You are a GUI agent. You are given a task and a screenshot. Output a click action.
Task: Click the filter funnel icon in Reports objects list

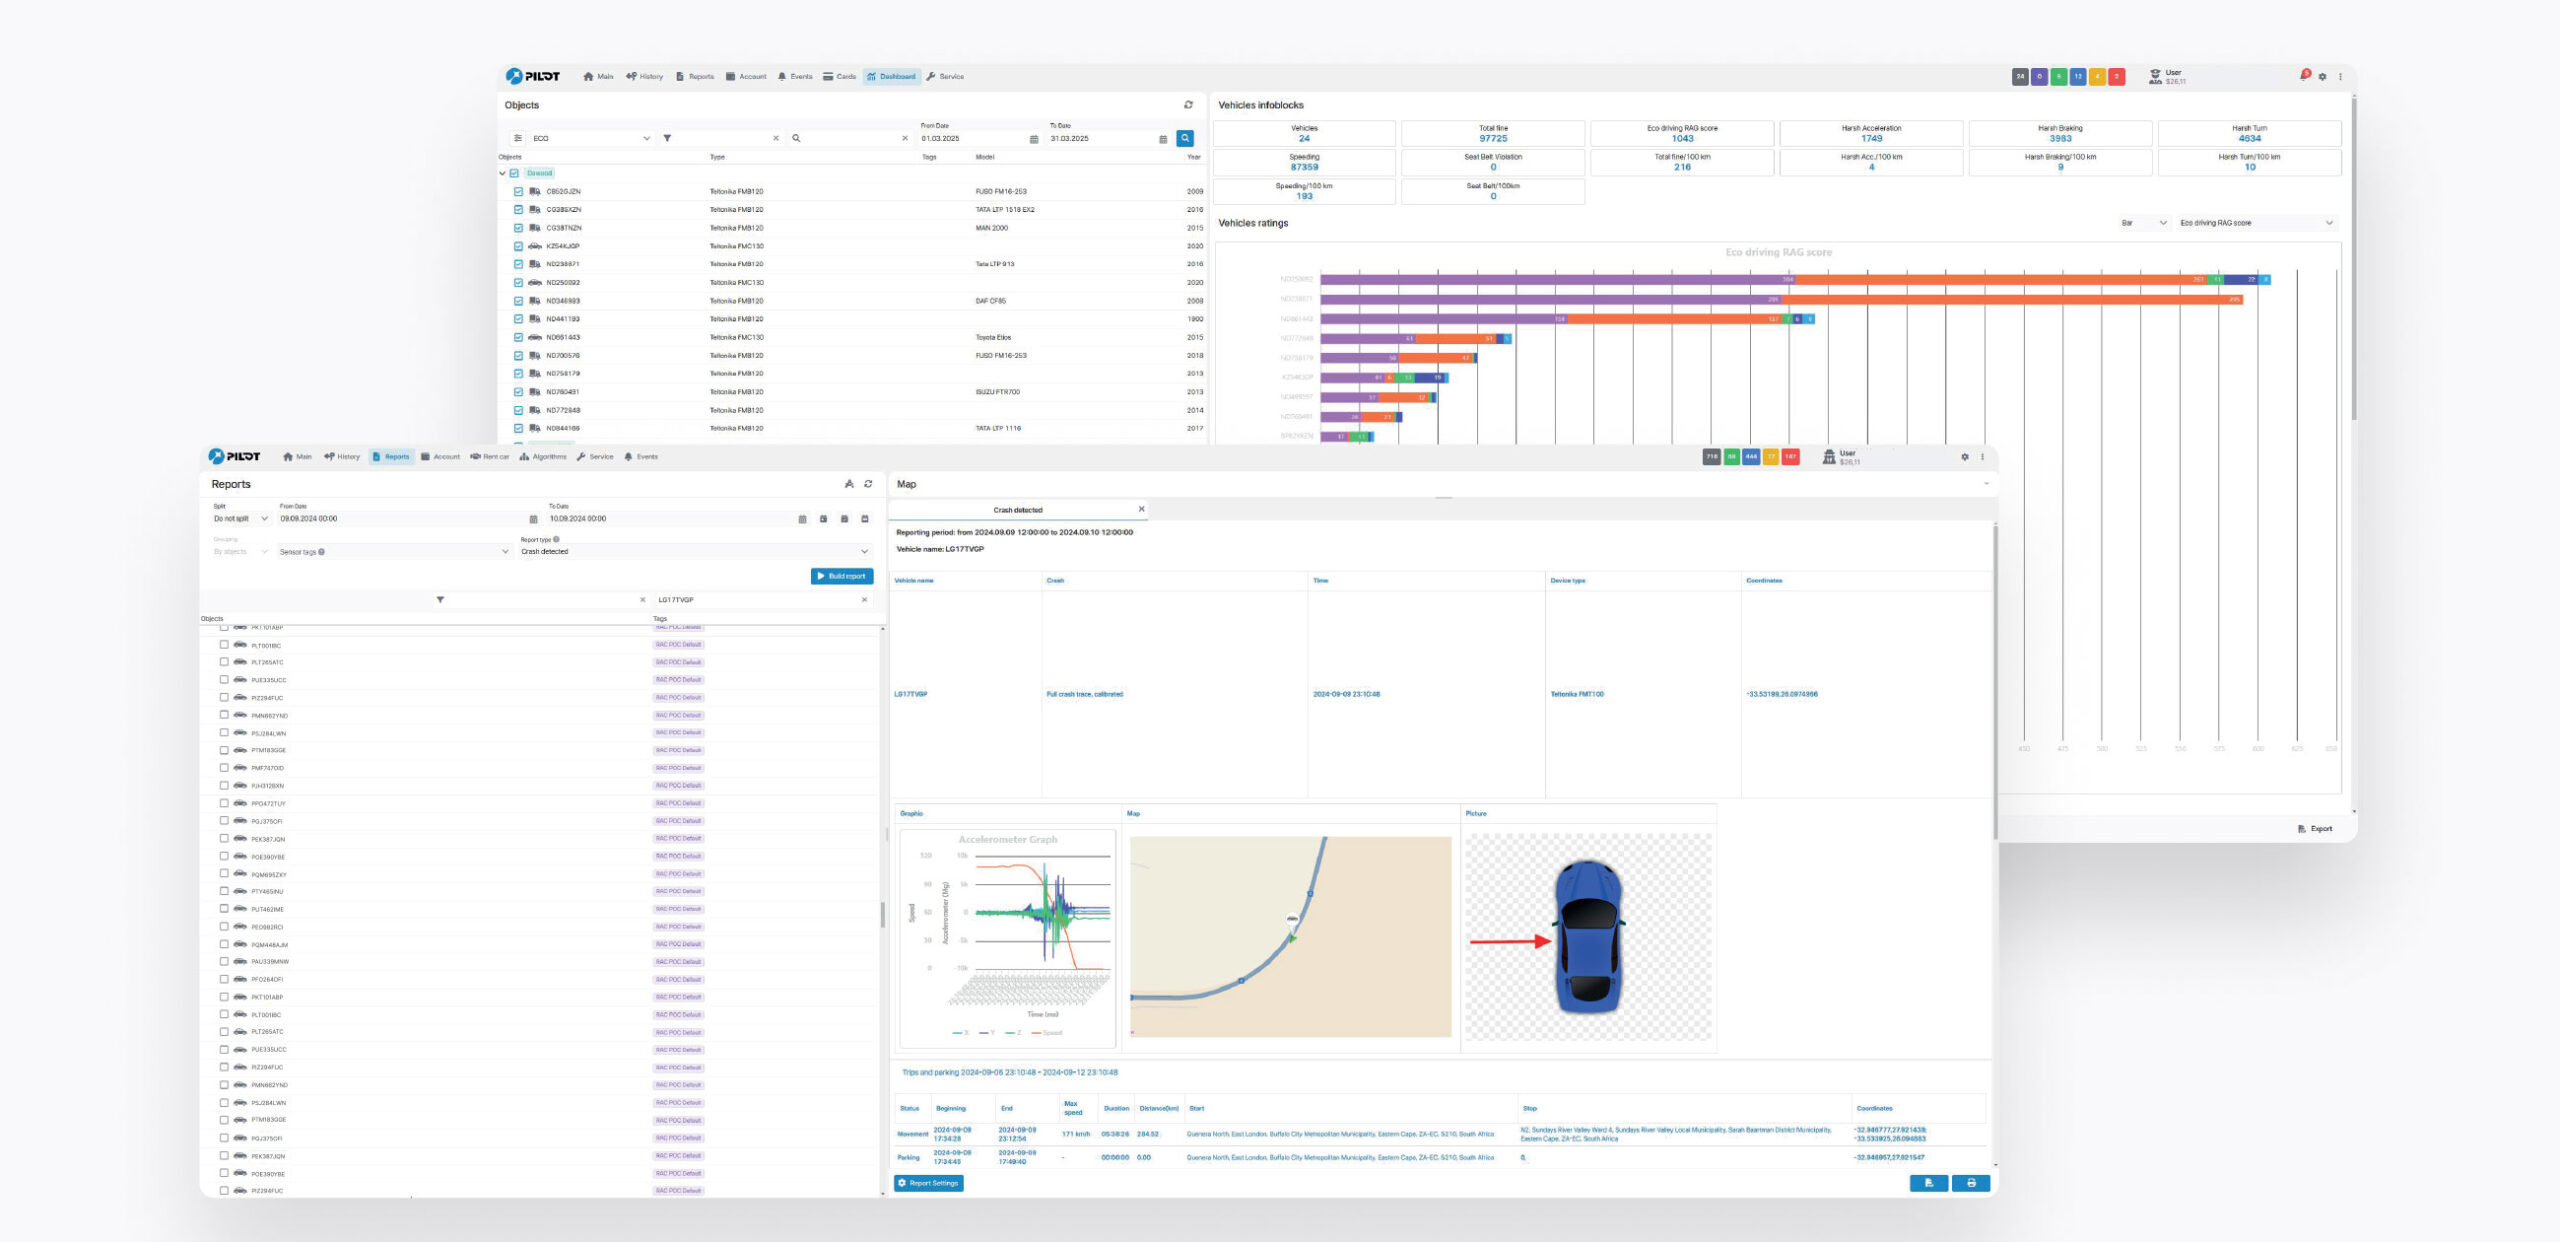(x=440, y=600)
